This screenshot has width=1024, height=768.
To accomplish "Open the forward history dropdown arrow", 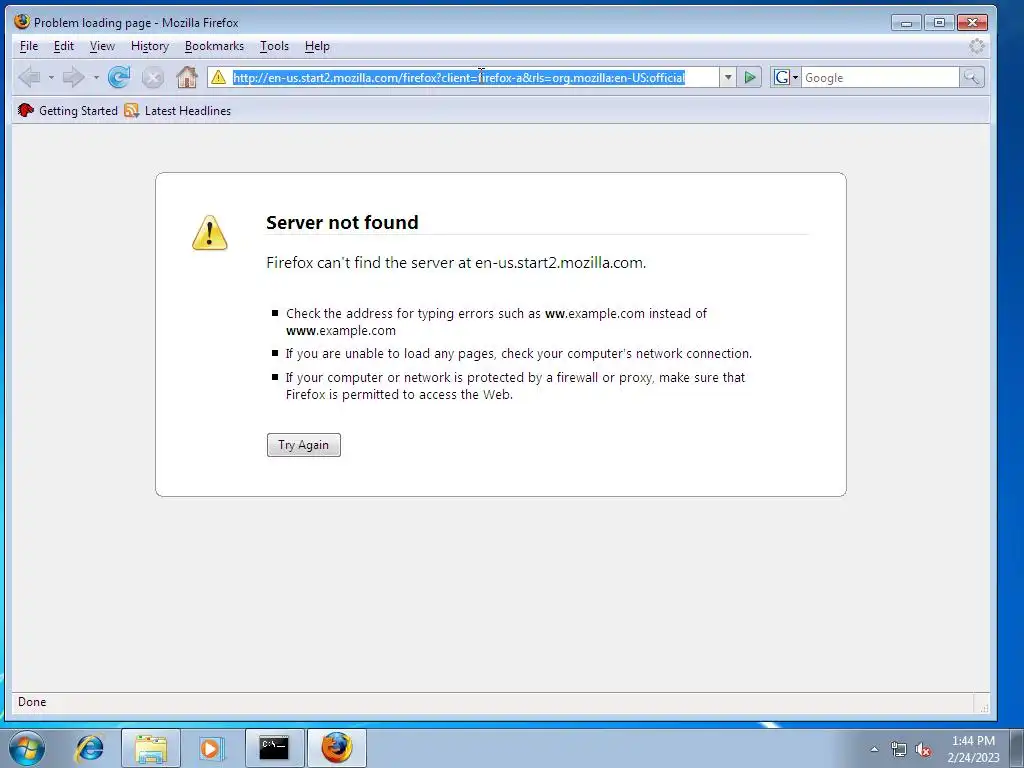I will pyautogui.click(x=96, y=78).
